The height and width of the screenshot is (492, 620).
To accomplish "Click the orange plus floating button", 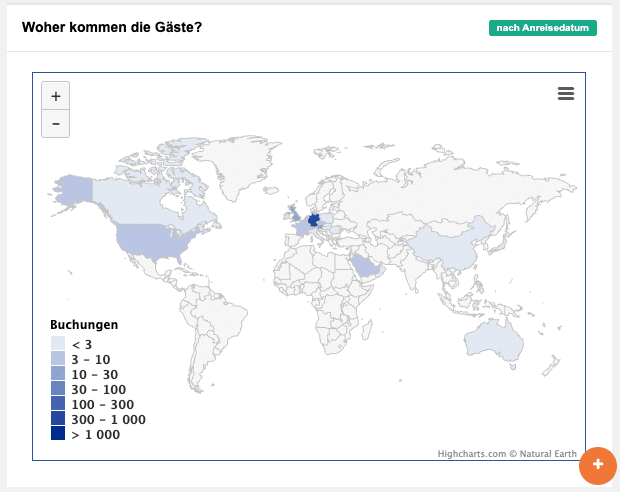I will [x=598, y=464].
